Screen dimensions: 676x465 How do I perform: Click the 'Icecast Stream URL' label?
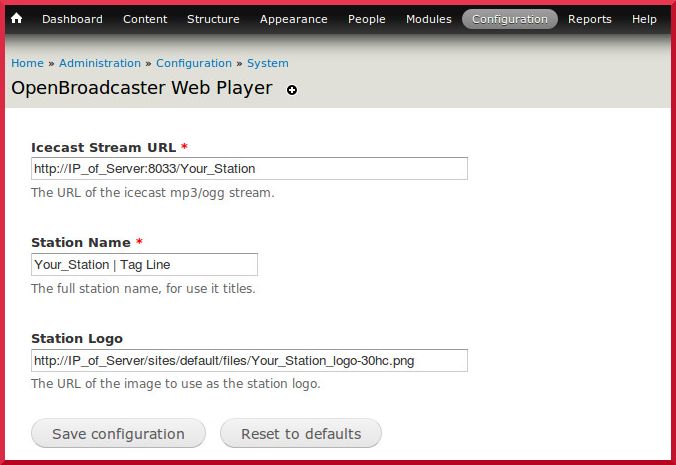point(103,147)
